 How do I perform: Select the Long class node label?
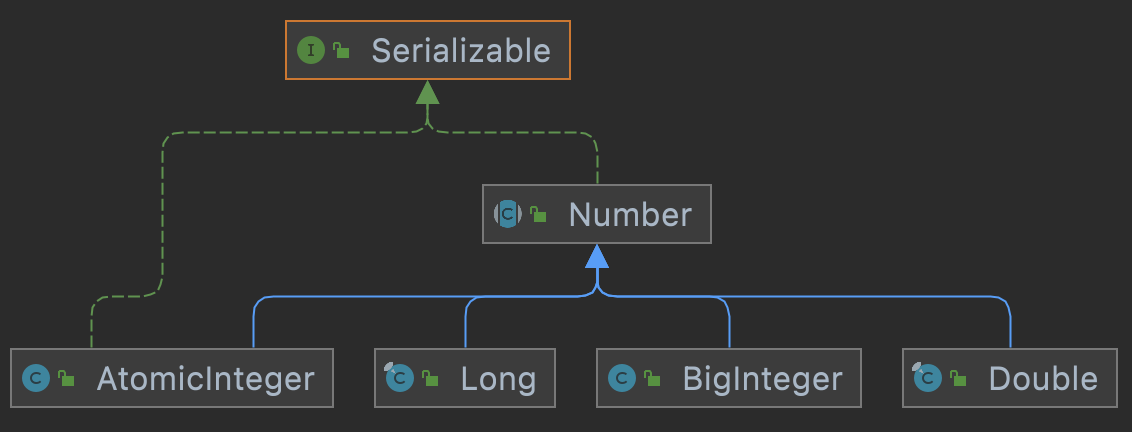click(x=498, y=378)
